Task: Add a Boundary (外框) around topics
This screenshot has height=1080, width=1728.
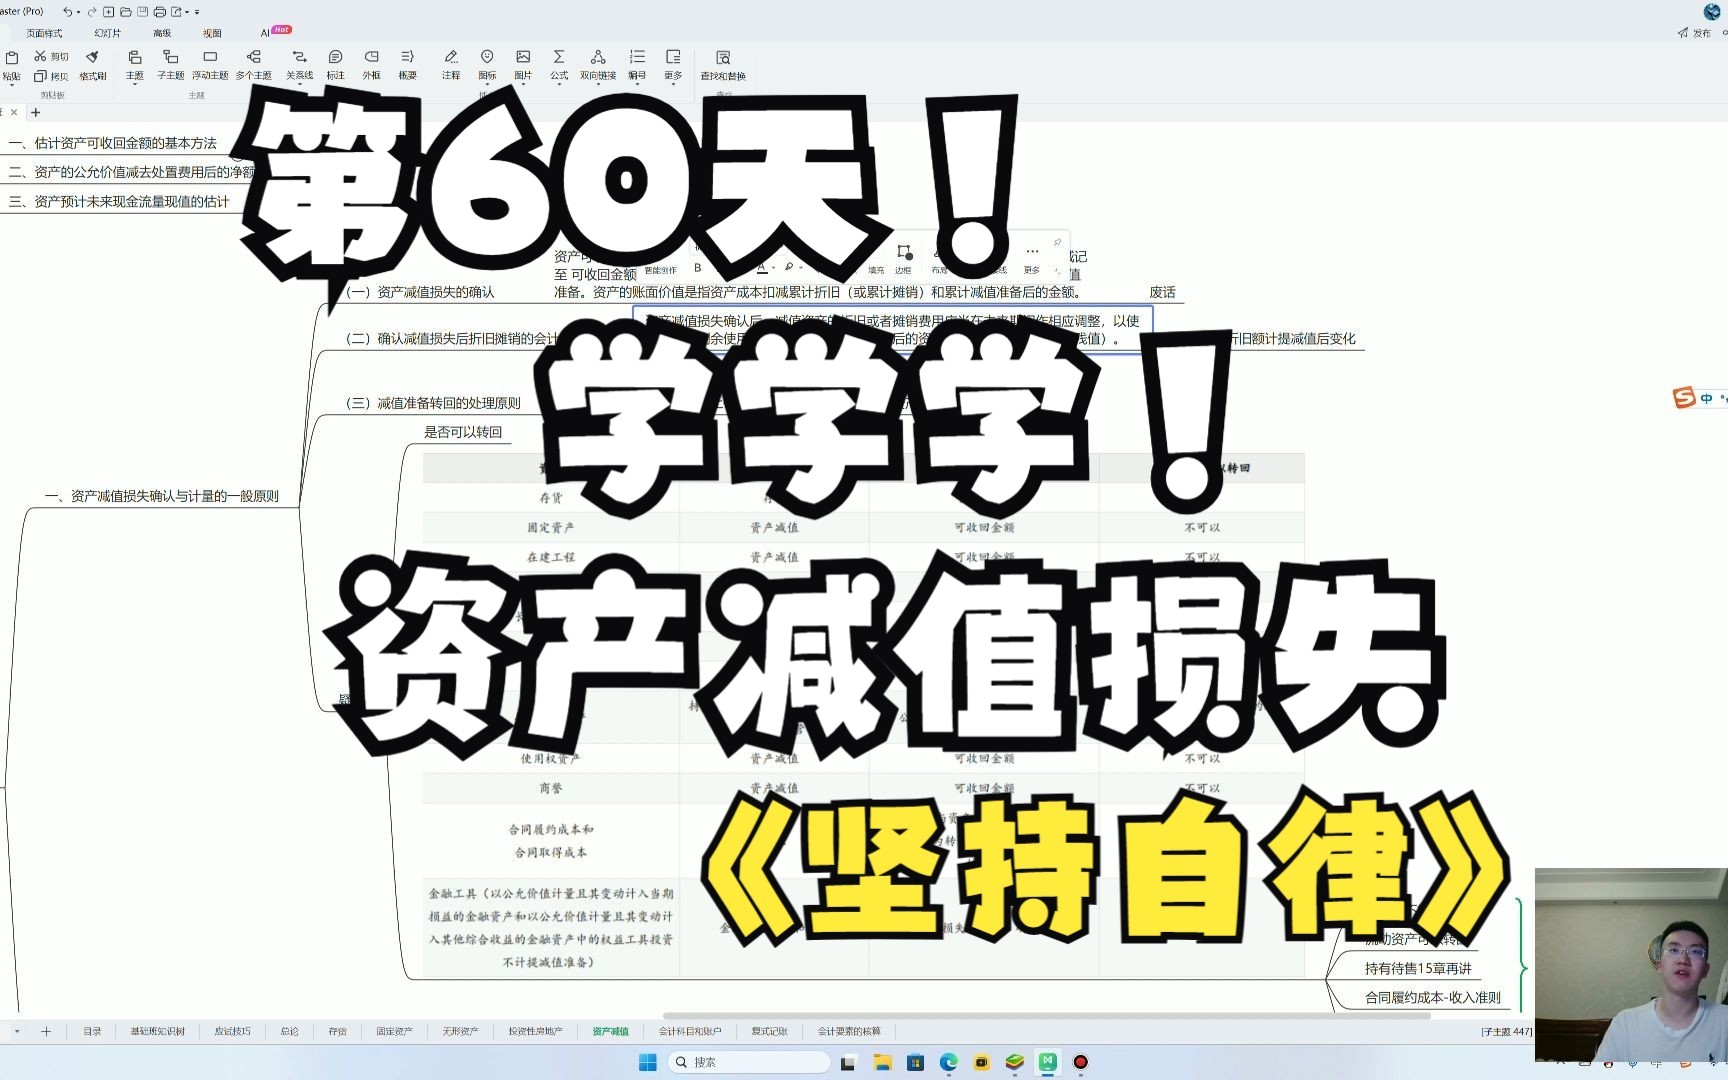Action: tap(371, 64)
